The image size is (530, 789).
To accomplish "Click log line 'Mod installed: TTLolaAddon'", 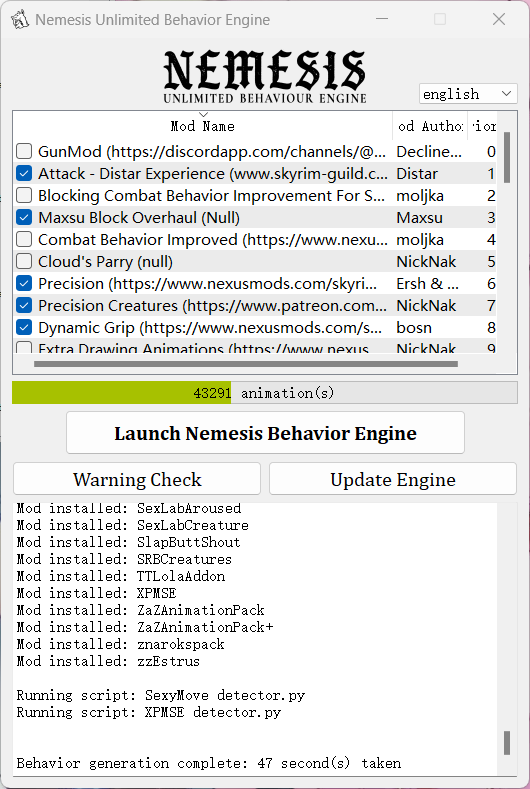I will coord(121,576).
